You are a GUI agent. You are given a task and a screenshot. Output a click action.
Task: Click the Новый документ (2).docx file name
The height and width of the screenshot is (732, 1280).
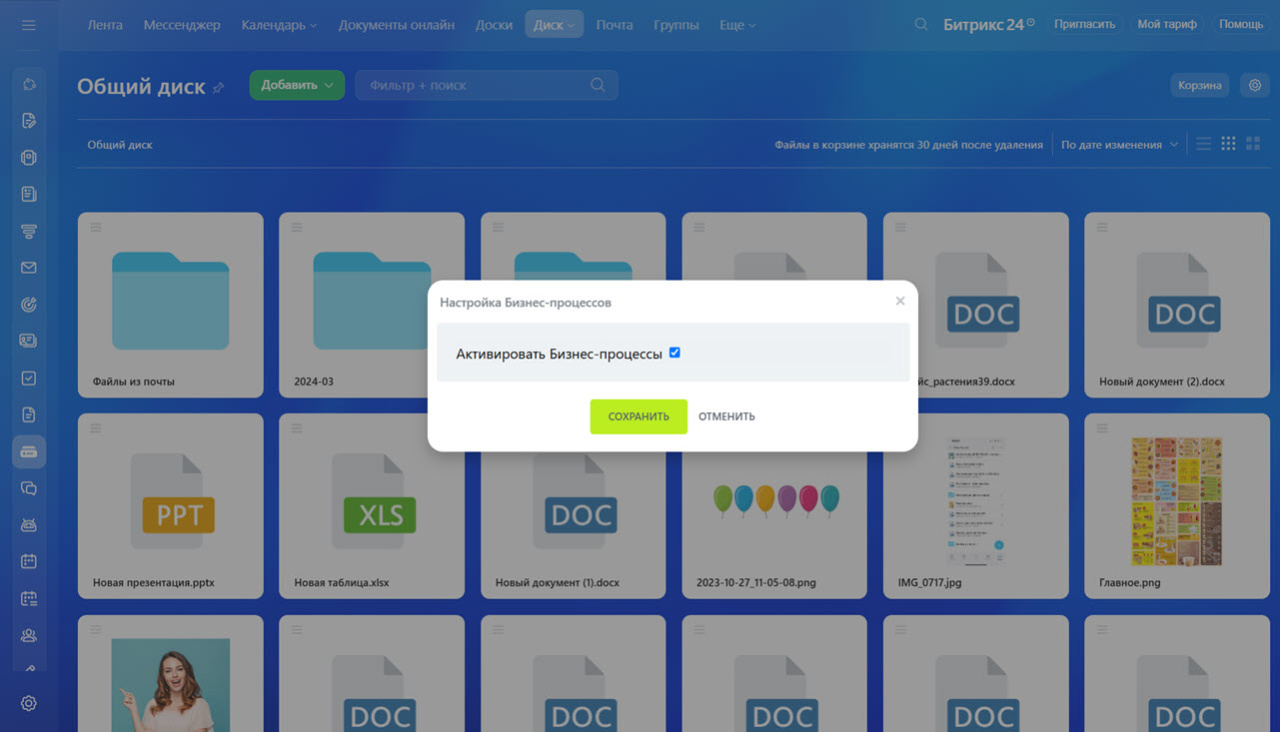pos(1162,381)
